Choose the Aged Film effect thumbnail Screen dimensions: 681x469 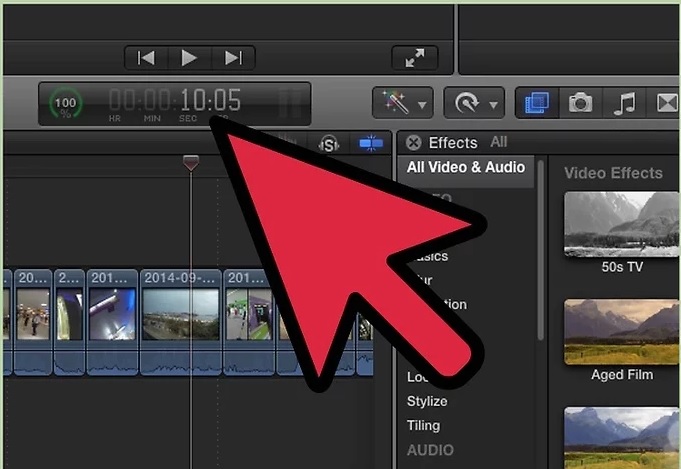[621, 332]
